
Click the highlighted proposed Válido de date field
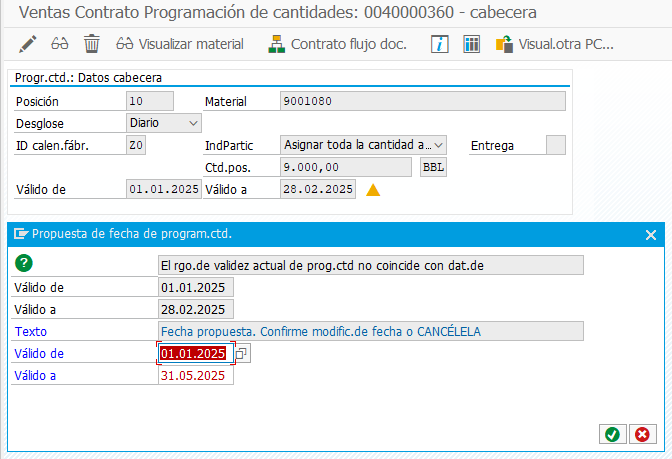click(x=196, y=353)
